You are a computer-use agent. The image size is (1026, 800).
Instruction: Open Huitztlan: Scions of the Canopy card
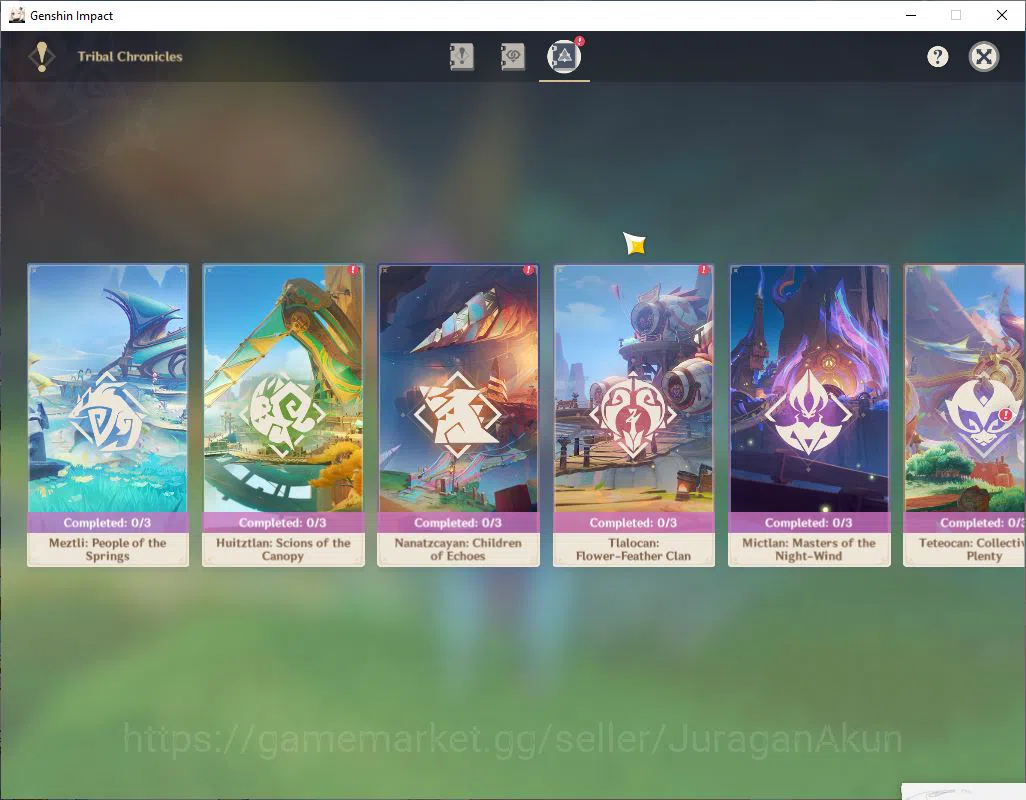pos(283,415)
